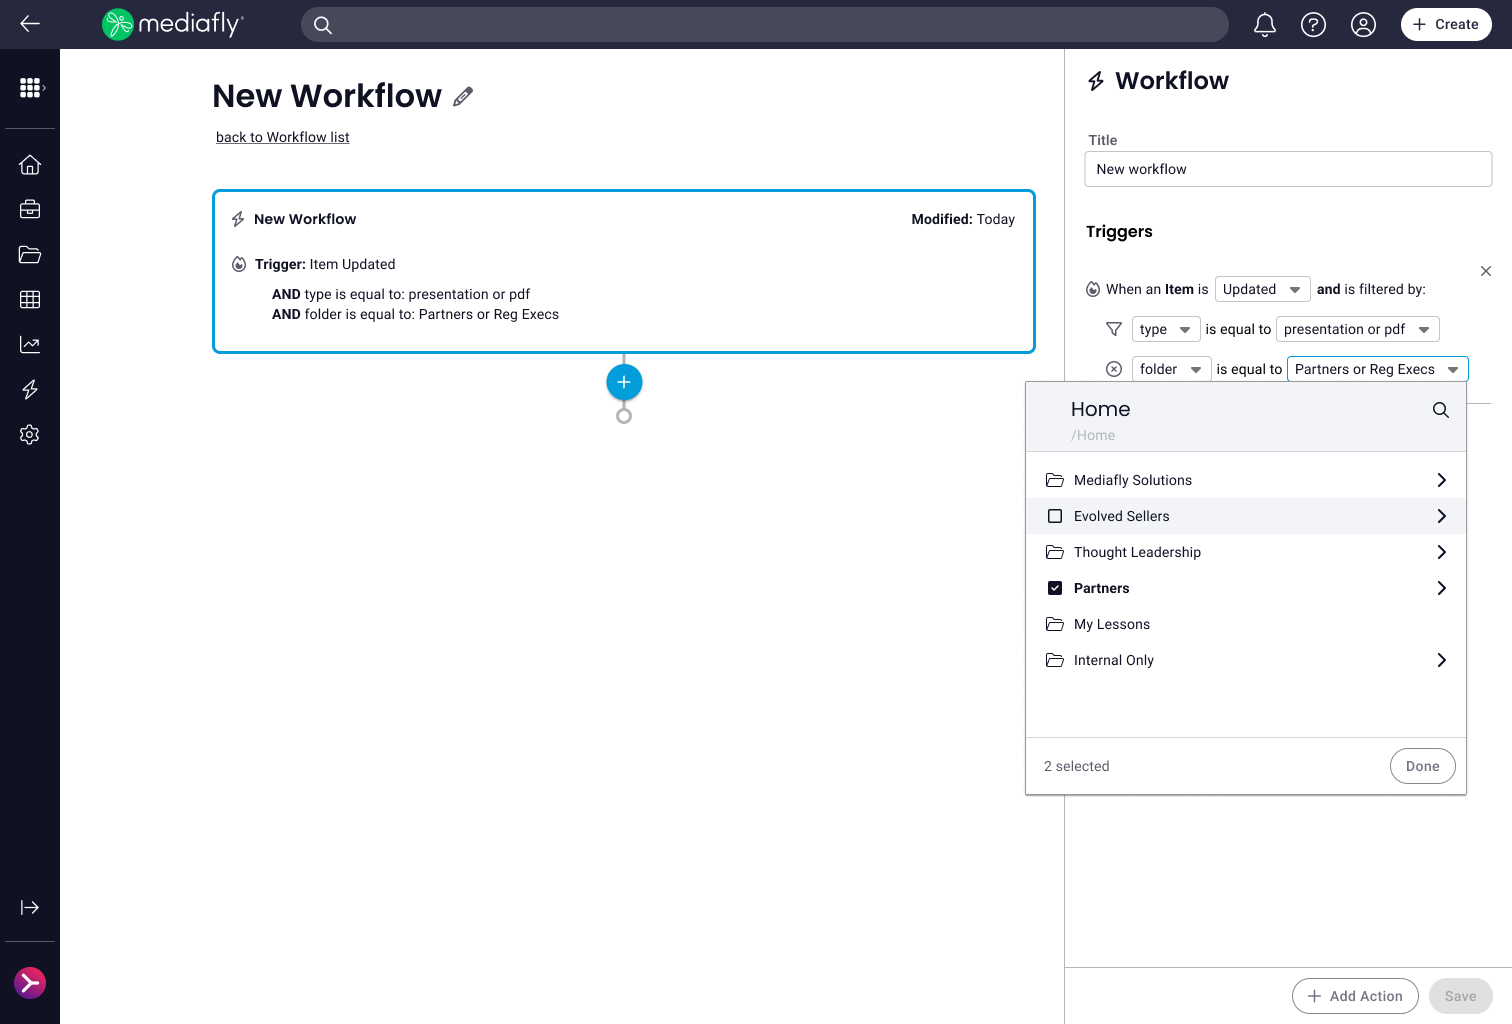
Task: Open the notifications bell
Action: point(1265,25)
